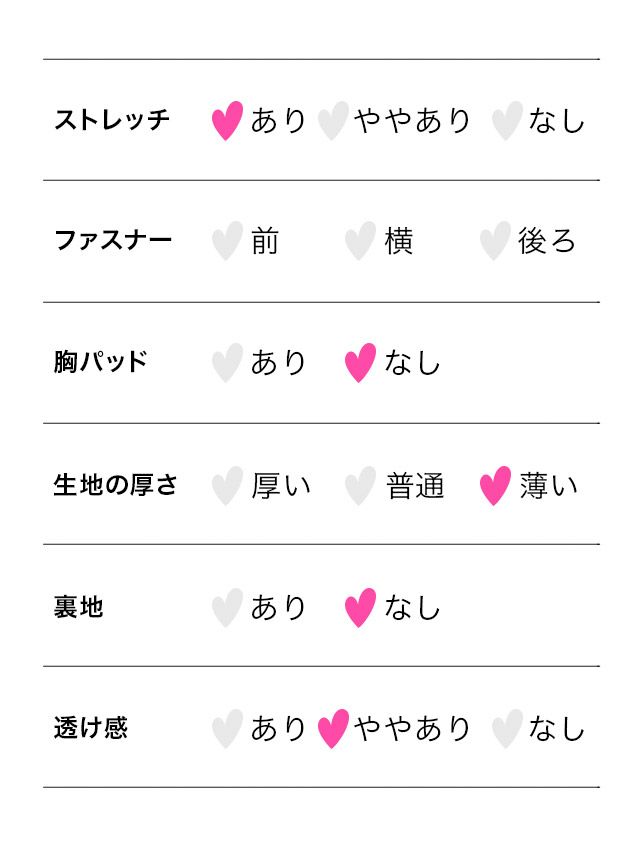The height and width of the screenshot is (854, 640).
Task: Toggle the heart for 生地の厚さ 普通
Action: [360, 486]
